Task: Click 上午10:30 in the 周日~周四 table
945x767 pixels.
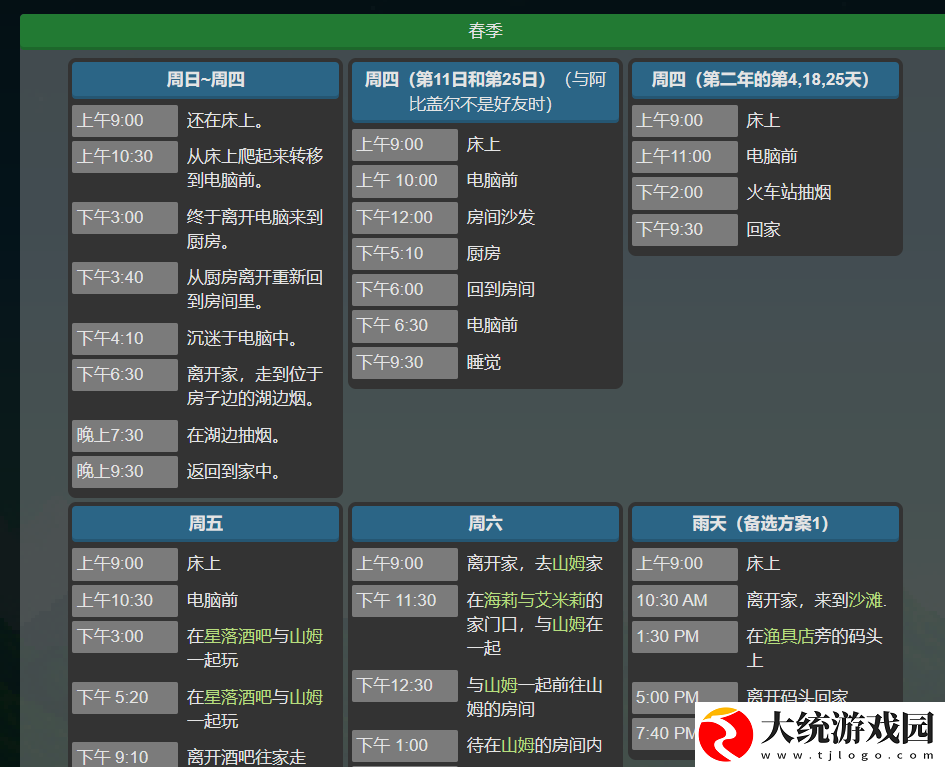Action: coord(125,157)
